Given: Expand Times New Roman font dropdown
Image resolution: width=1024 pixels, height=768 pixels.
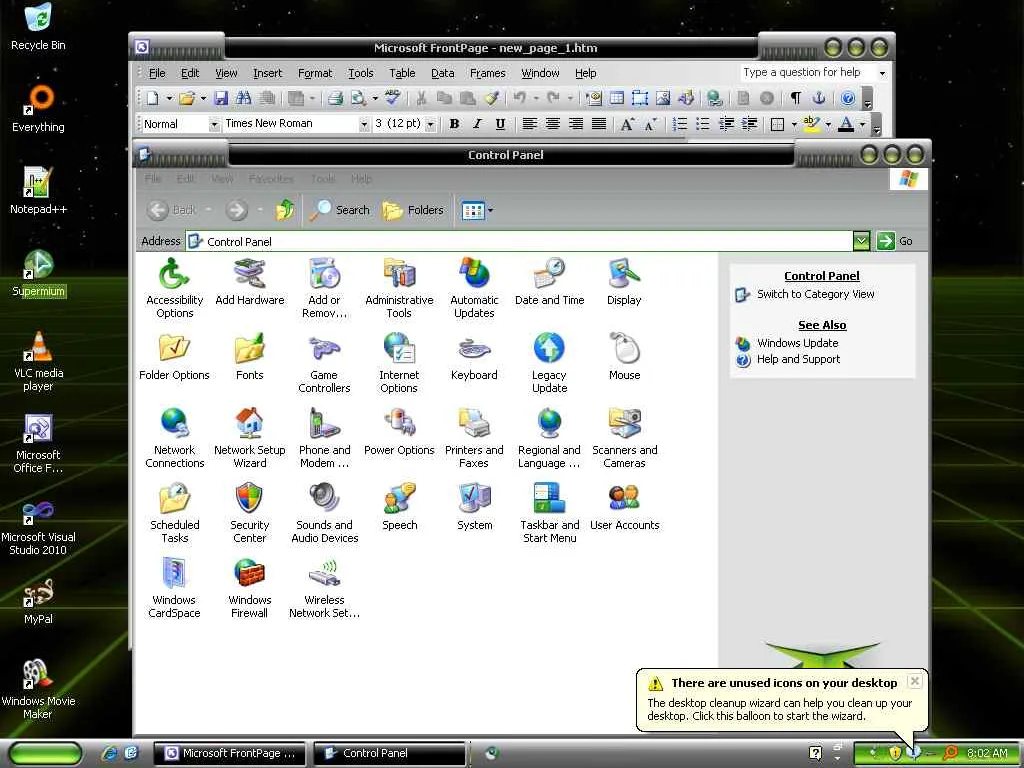Looking at the screenshot, I should pos(364,124).
